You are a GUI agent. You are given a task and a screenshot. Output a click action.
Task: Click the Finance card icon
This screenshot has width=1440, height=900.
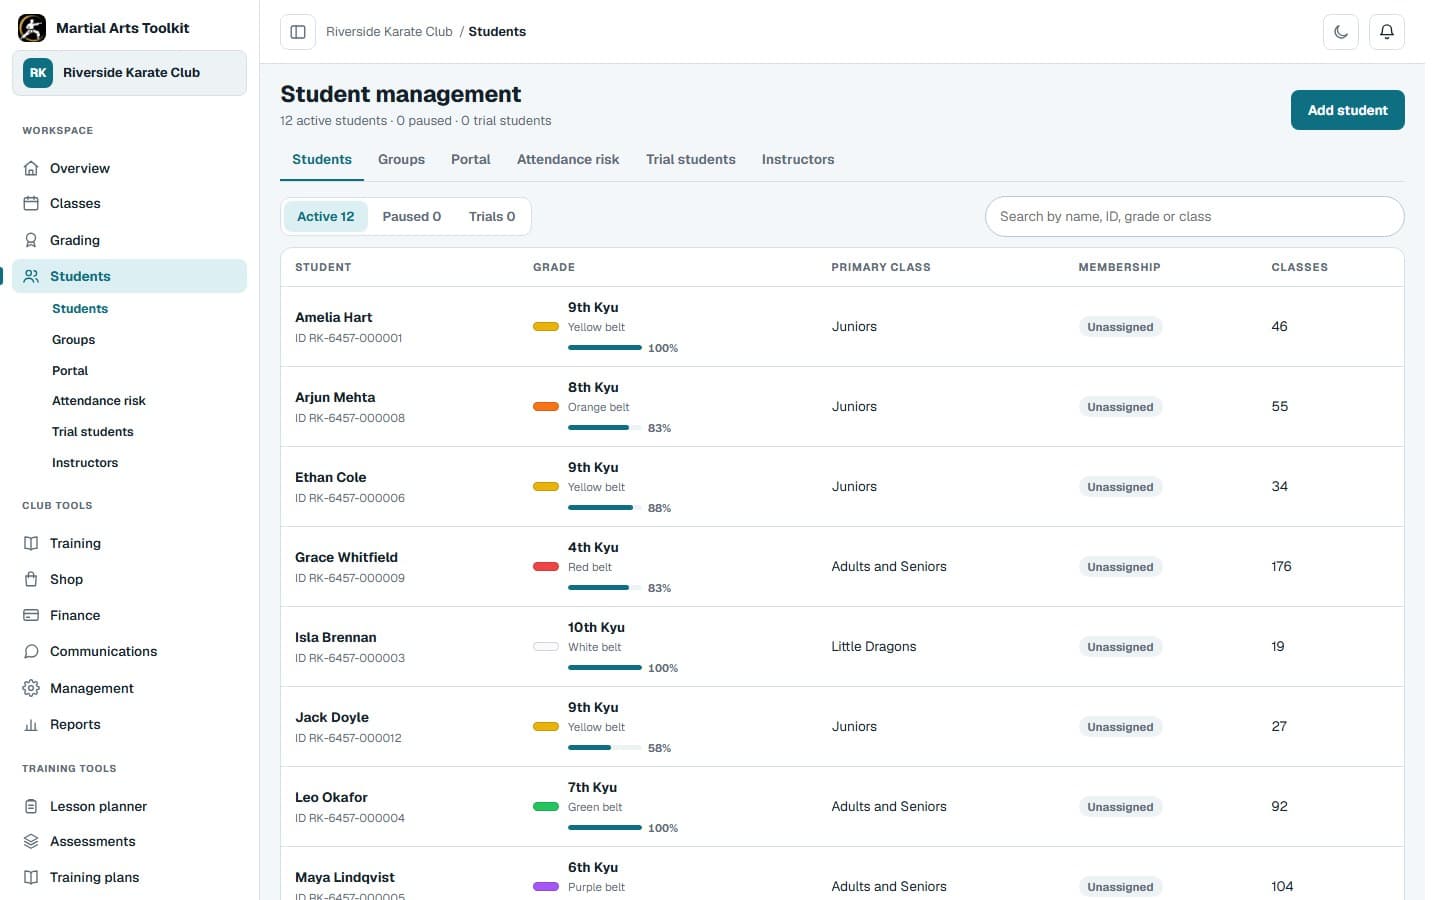click(31, 615)
